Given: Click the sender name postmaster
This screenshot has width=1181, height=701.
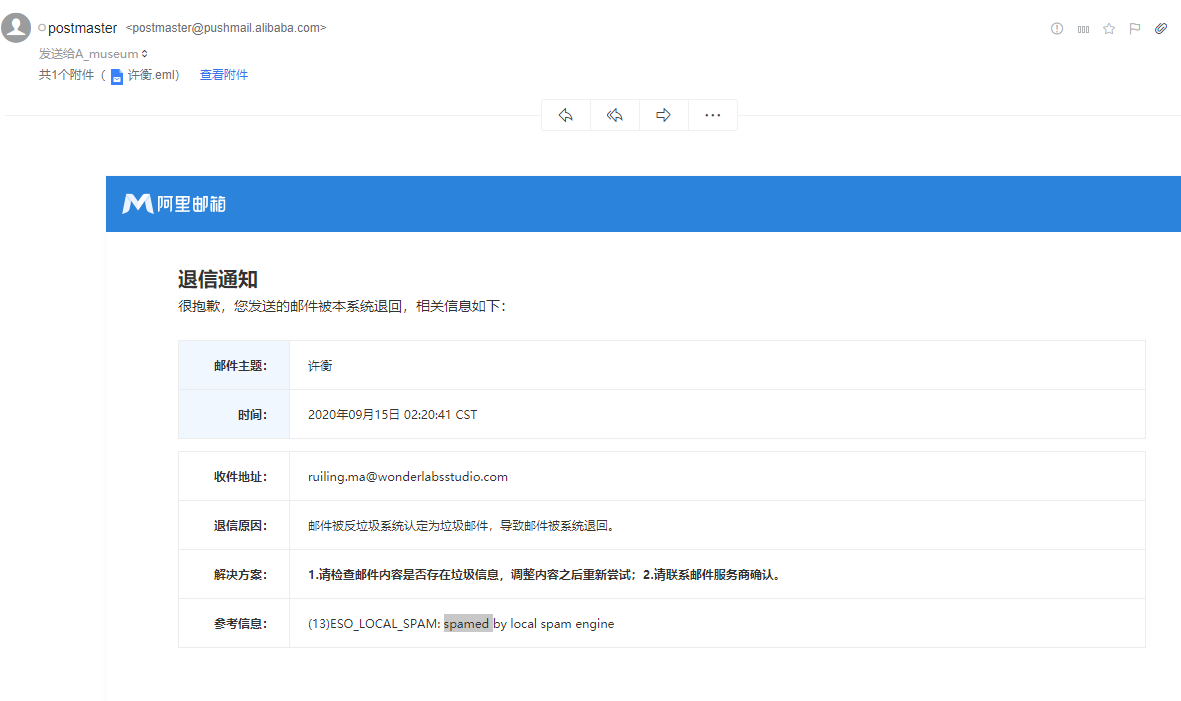Looking at the screenshot, I should 83,28.
